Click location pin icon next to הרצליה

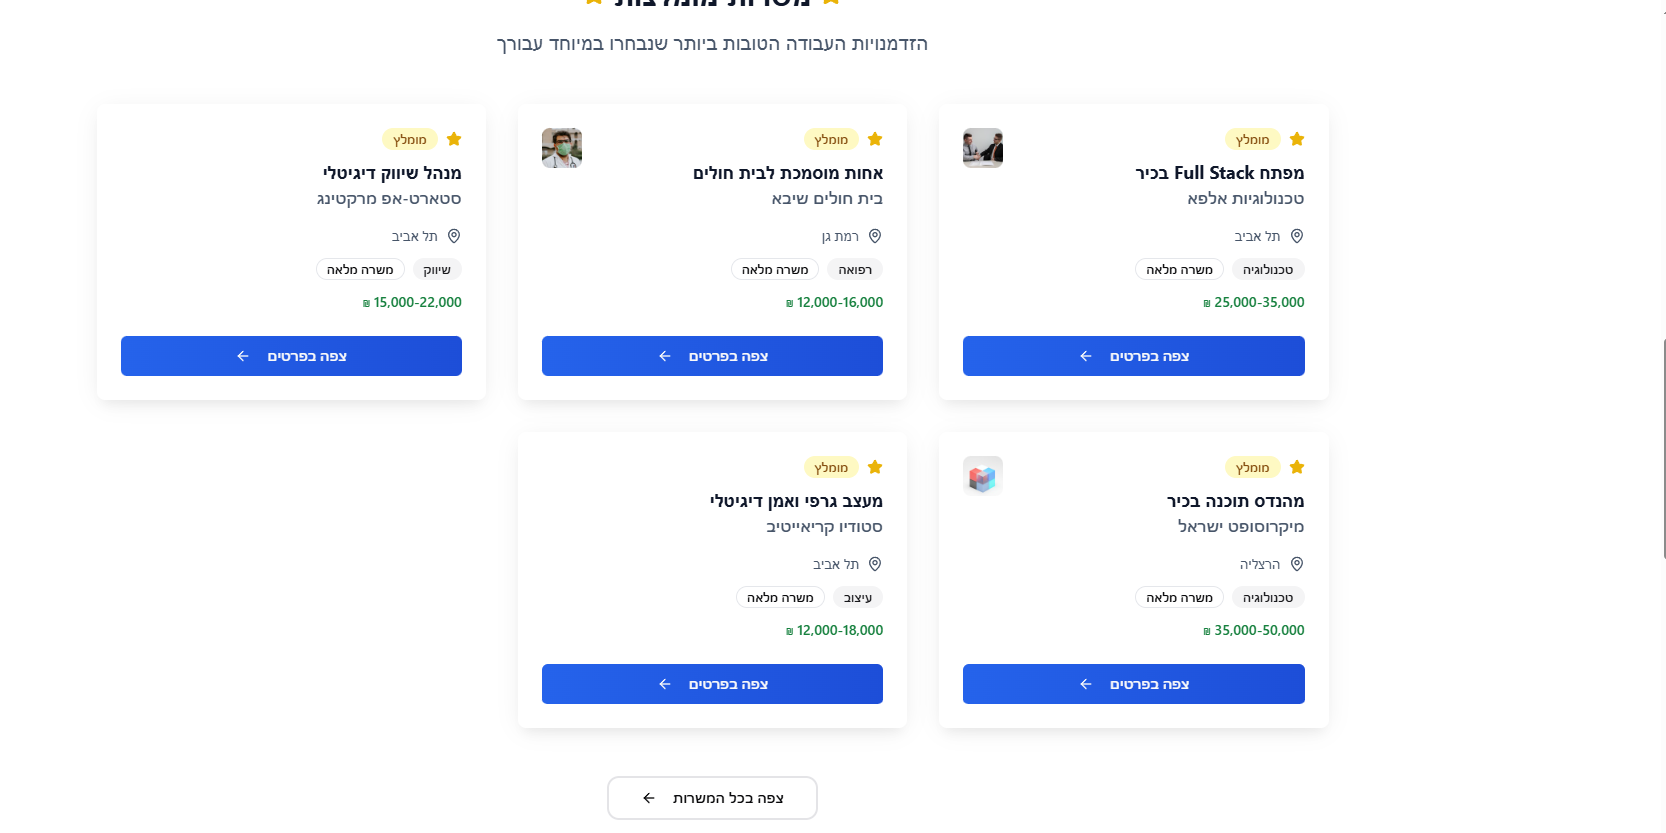coord(1297,564)
